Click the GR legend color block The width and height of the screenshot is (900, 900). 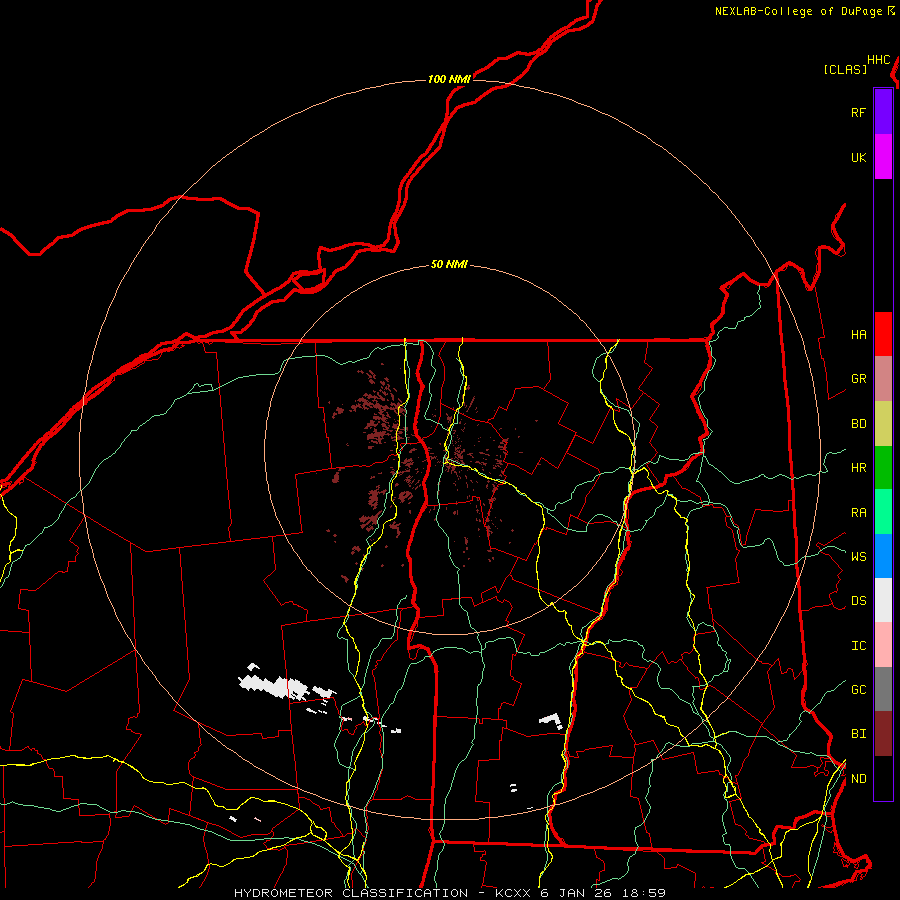tap(883, 379)
